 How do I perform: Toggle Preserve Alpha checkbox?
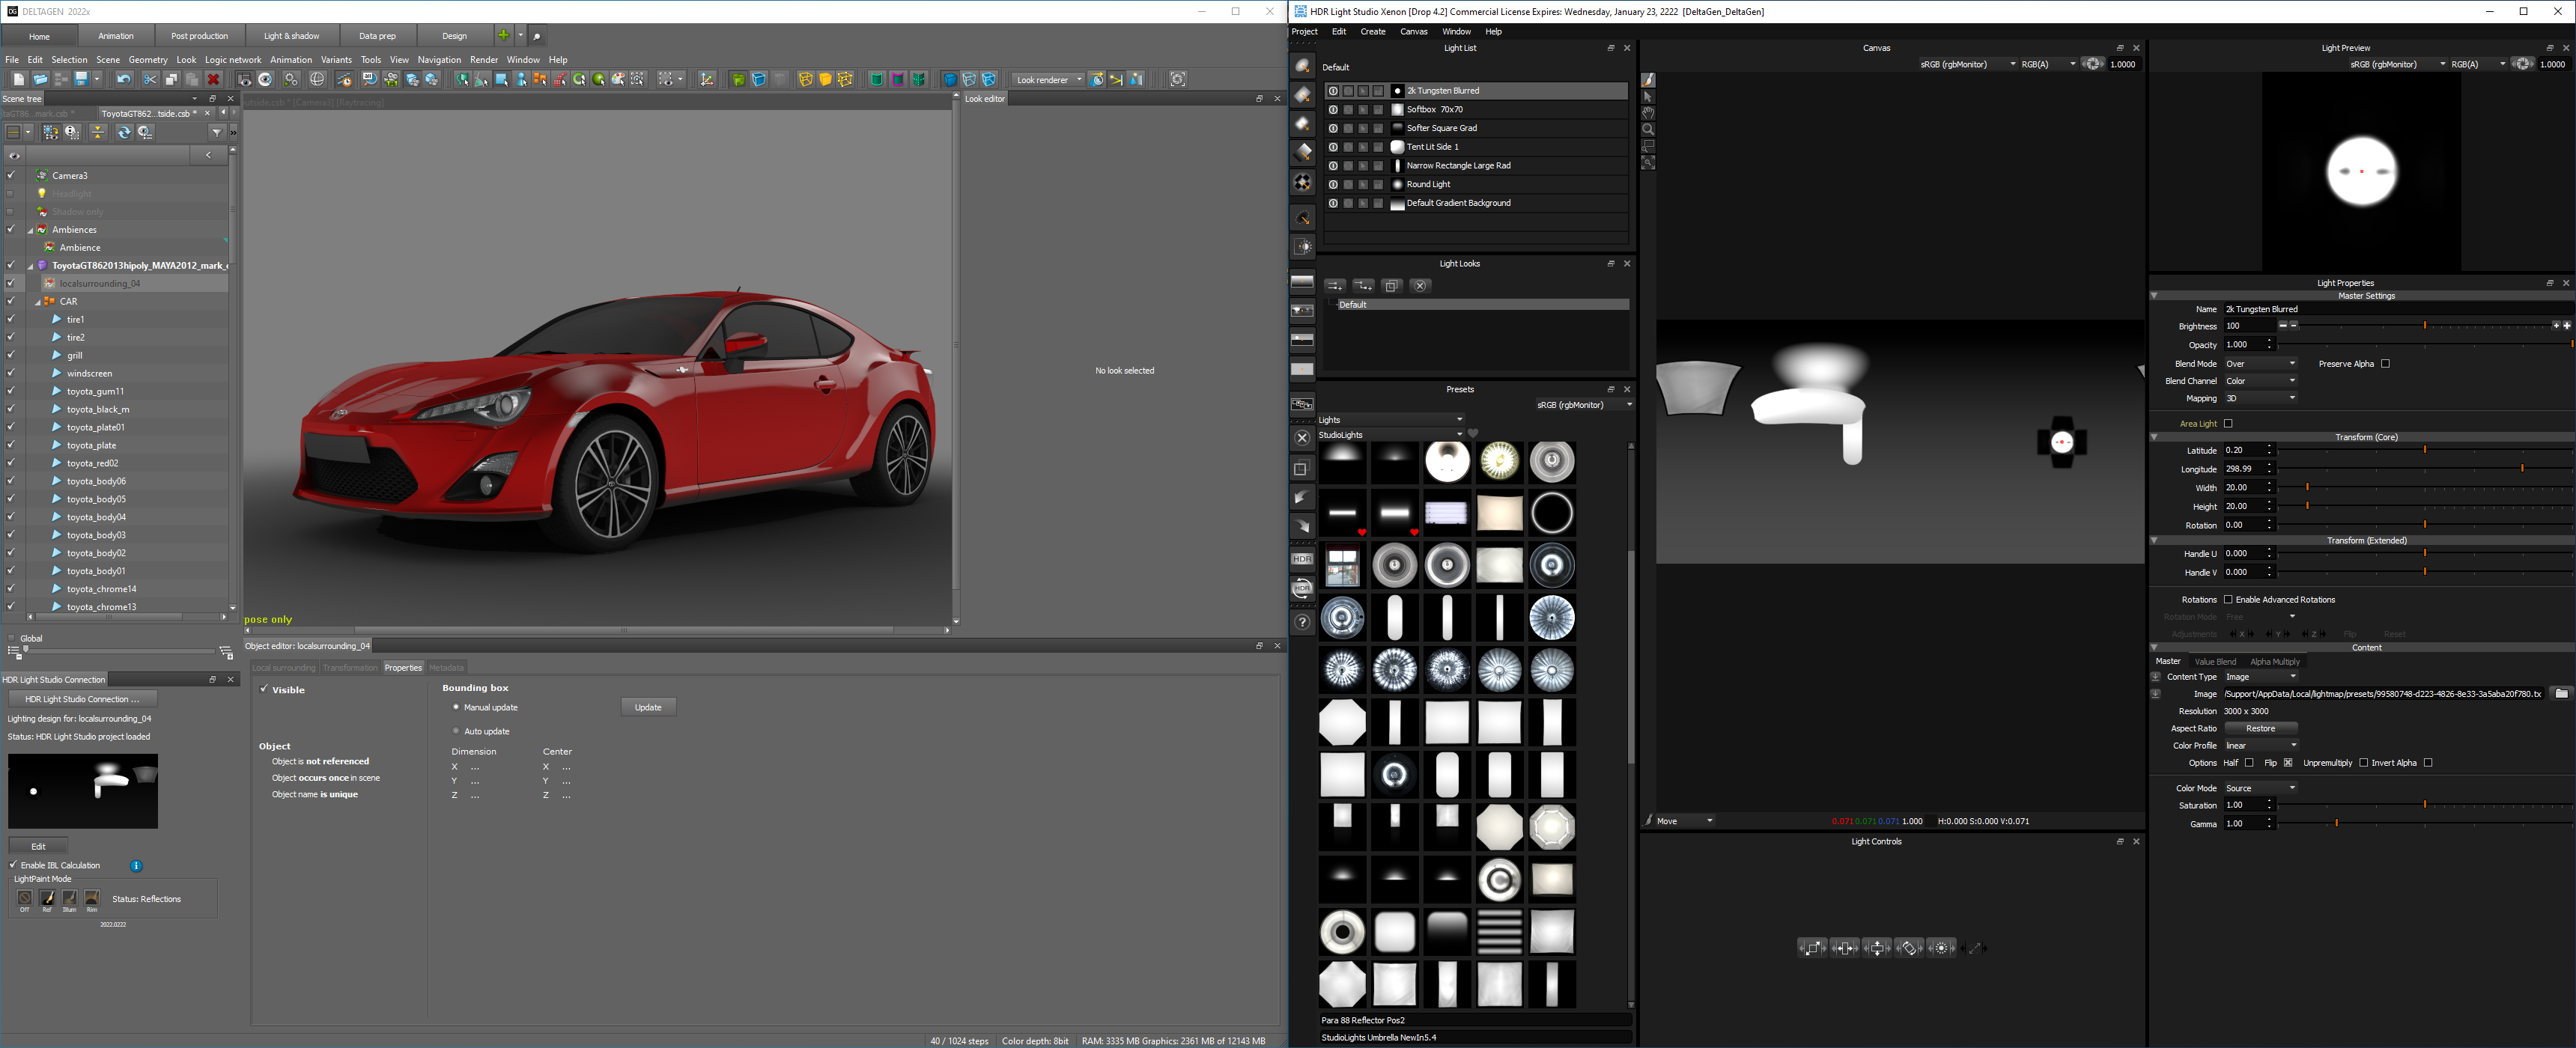click(x=2385, y=364)
